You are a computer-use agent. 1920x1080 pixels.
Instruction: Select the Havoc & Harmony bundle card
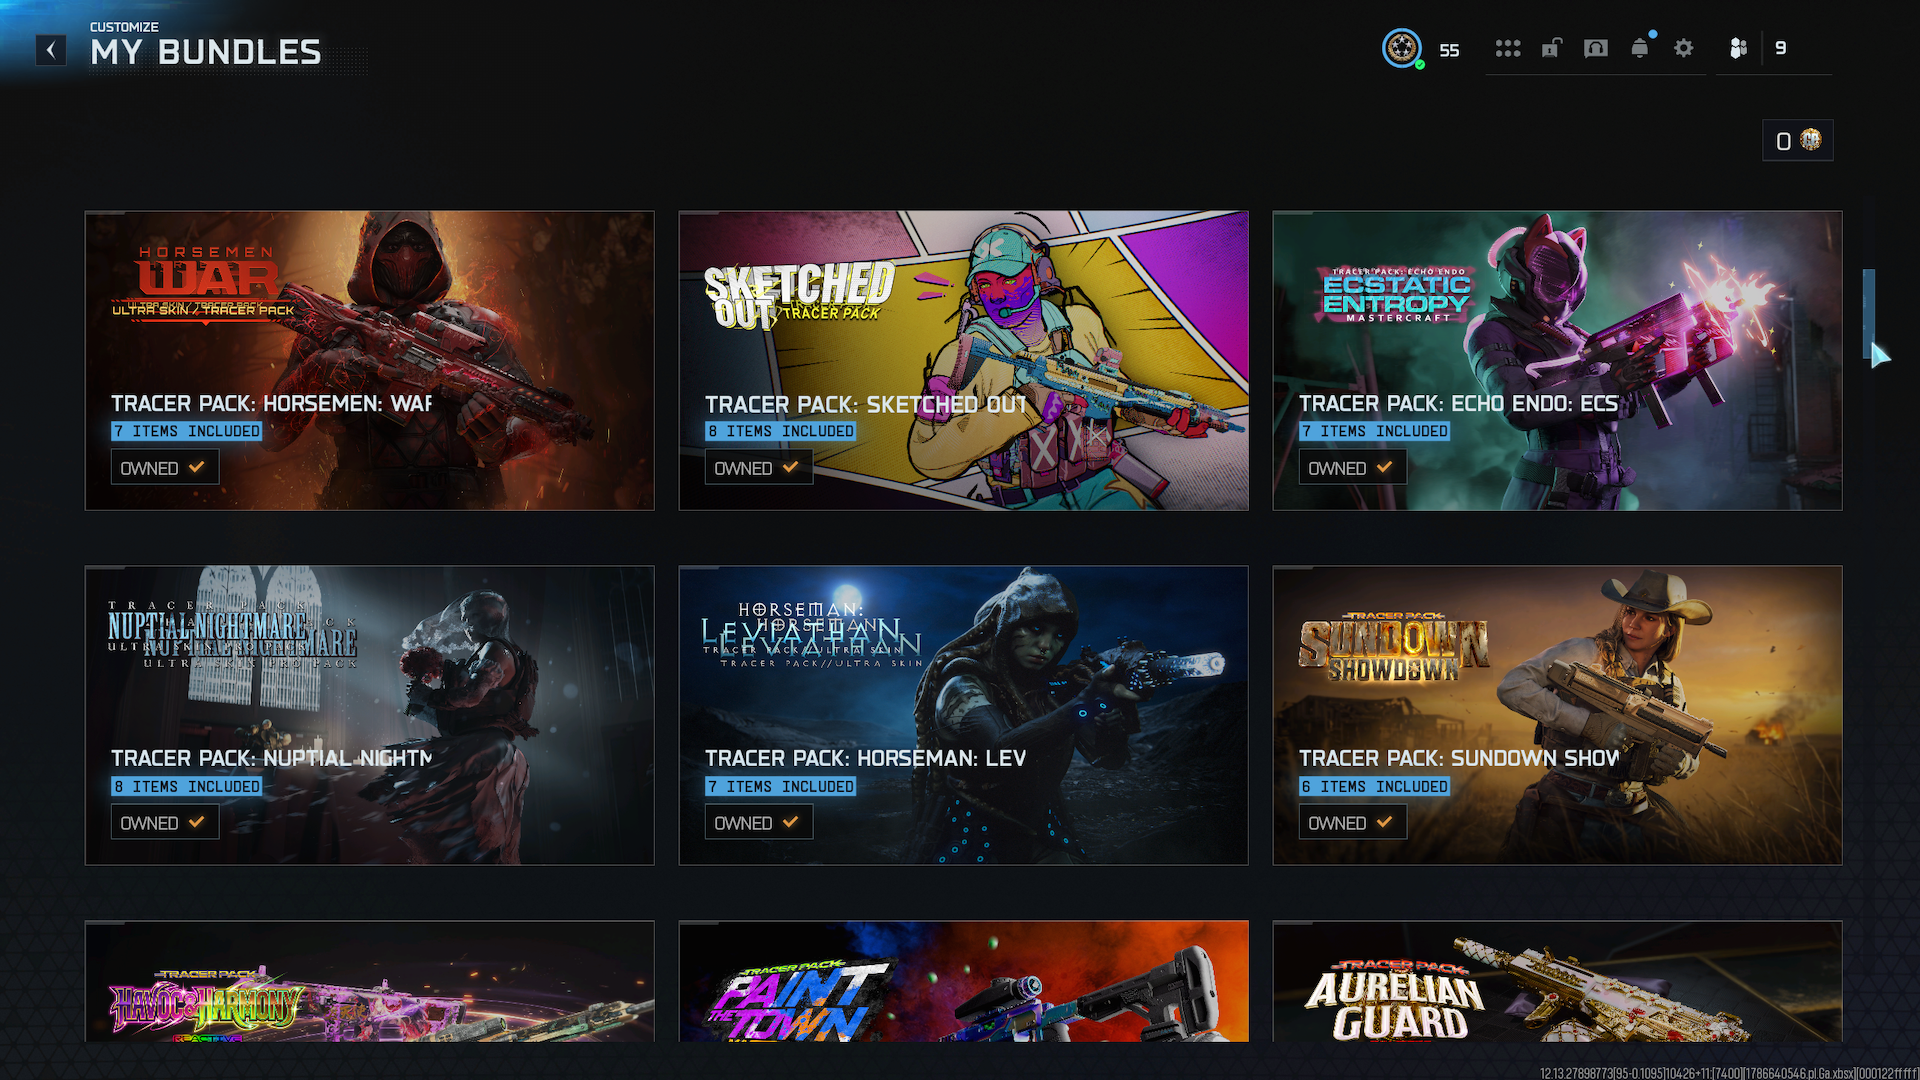370,981
